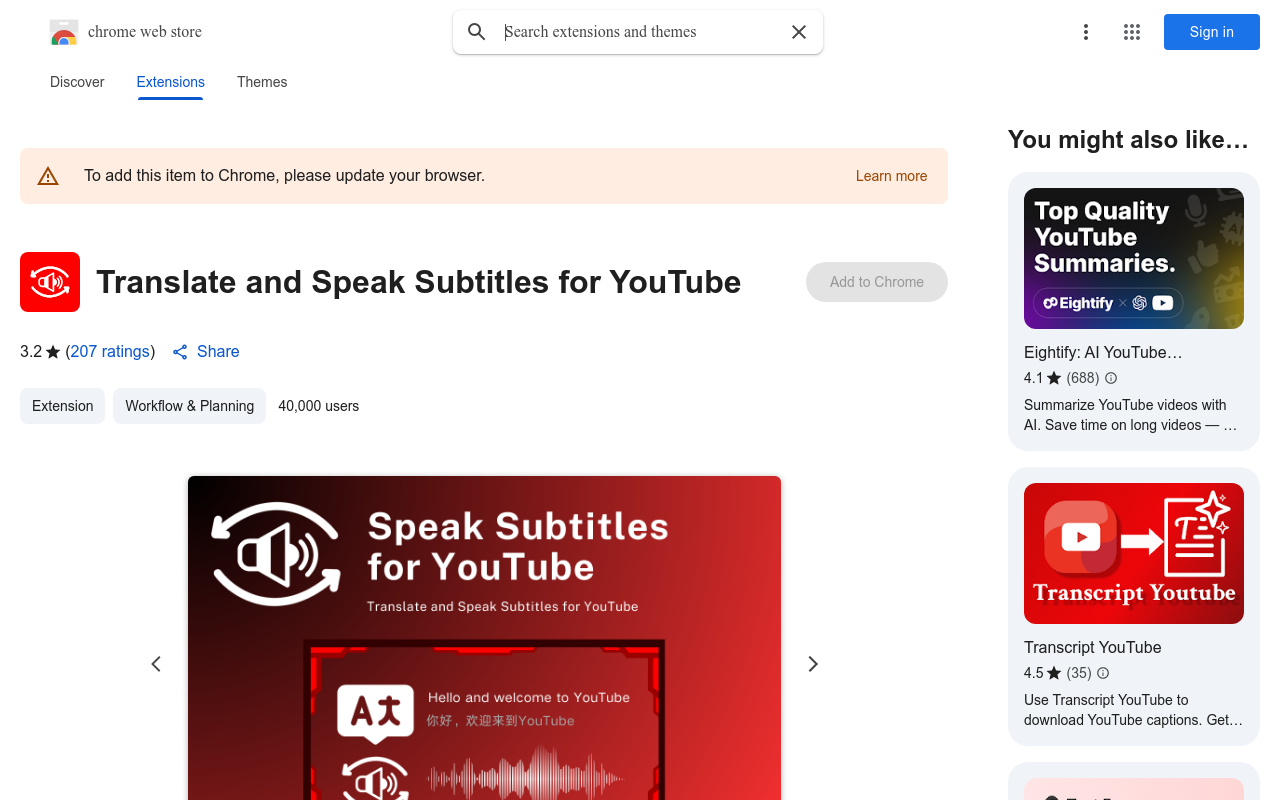The height and width of the screenshot is (800, 1280).
Task: Open the 207 ratings link
Action: click(x=110, y=352)
